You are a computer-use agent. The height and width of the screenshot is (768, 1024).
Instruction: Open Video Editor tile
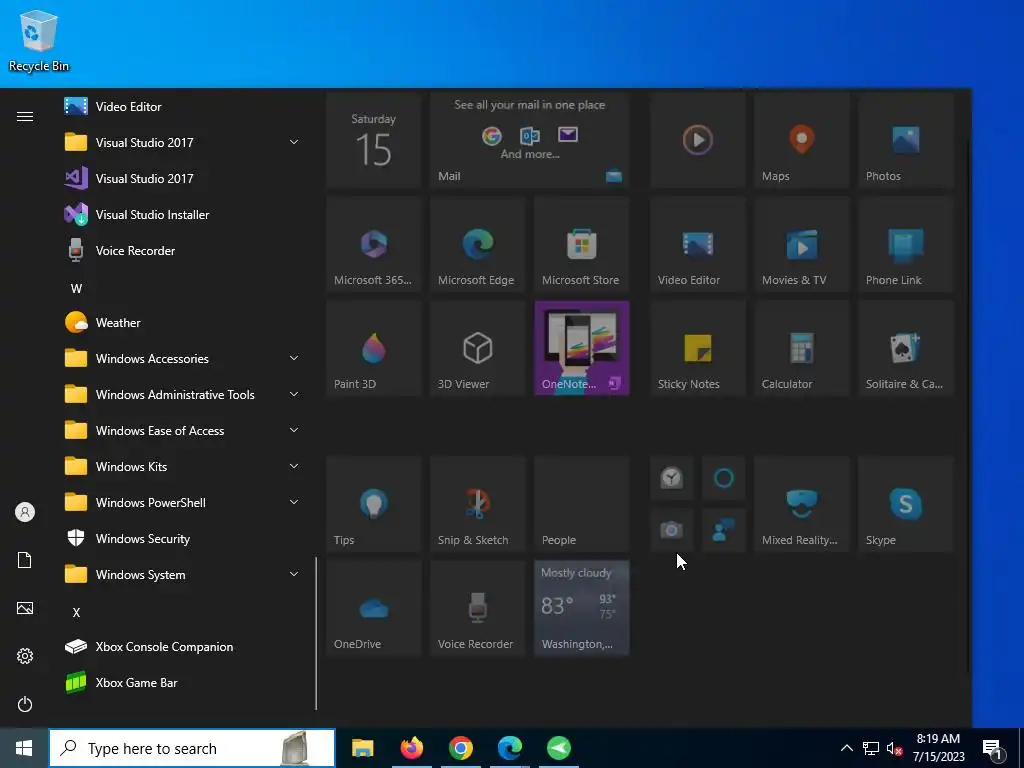[697, 244]
